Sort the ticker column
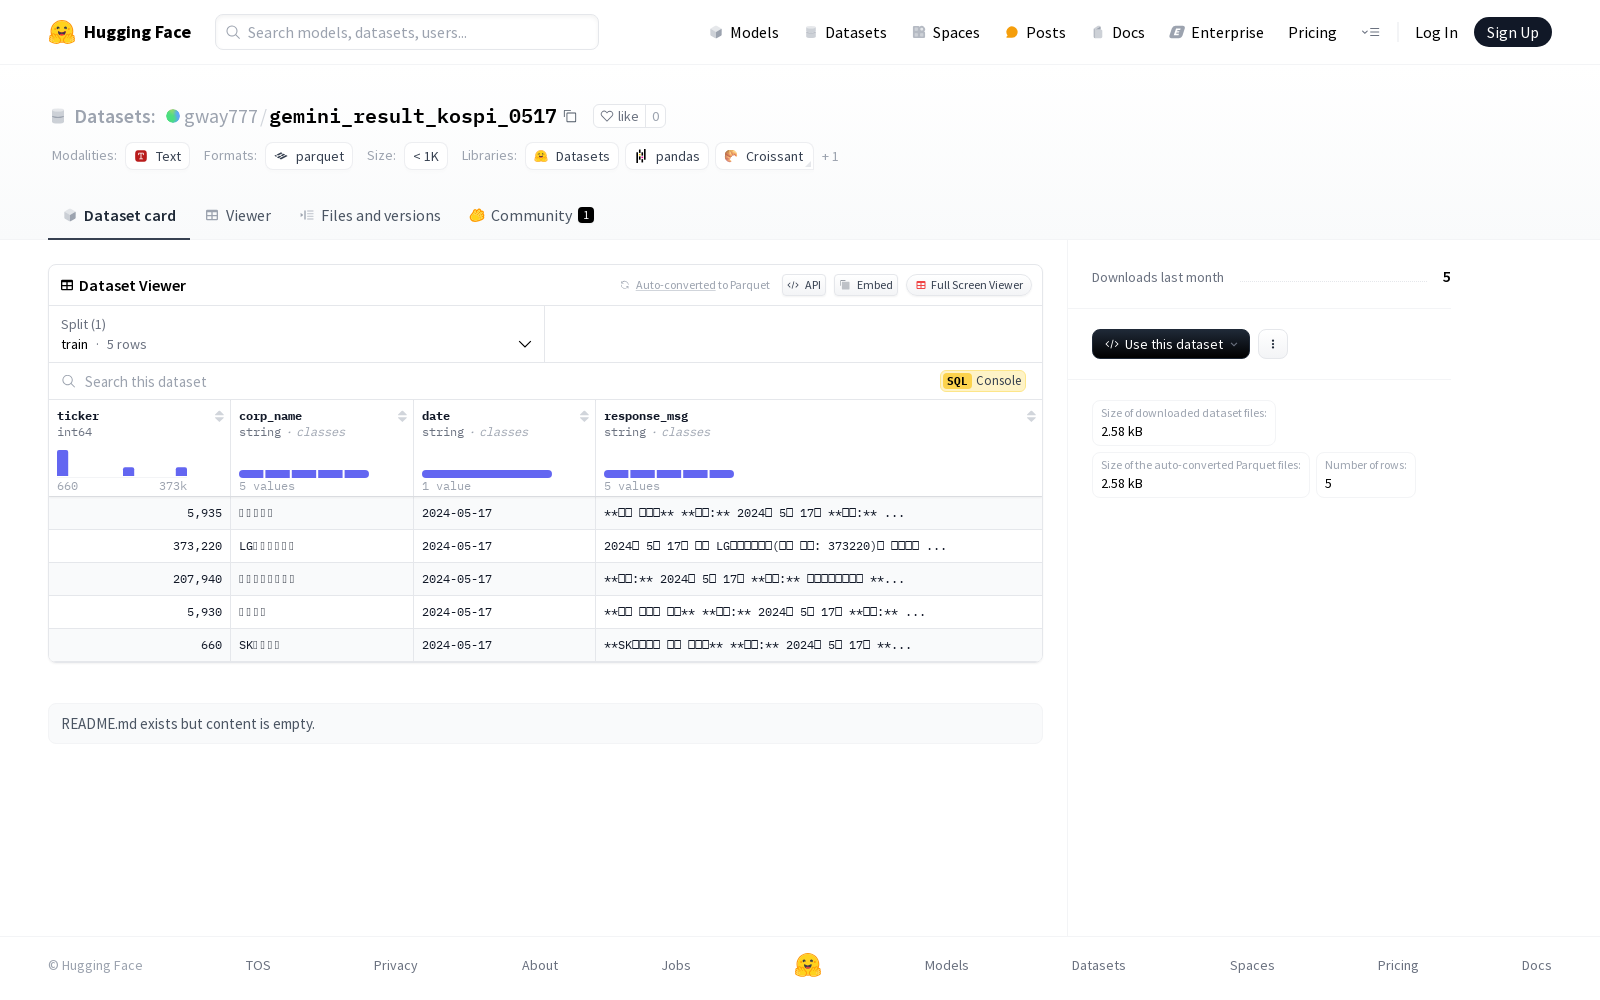Image resolution: width=1600 pixels, height=1000 pixels. point(219,416)
